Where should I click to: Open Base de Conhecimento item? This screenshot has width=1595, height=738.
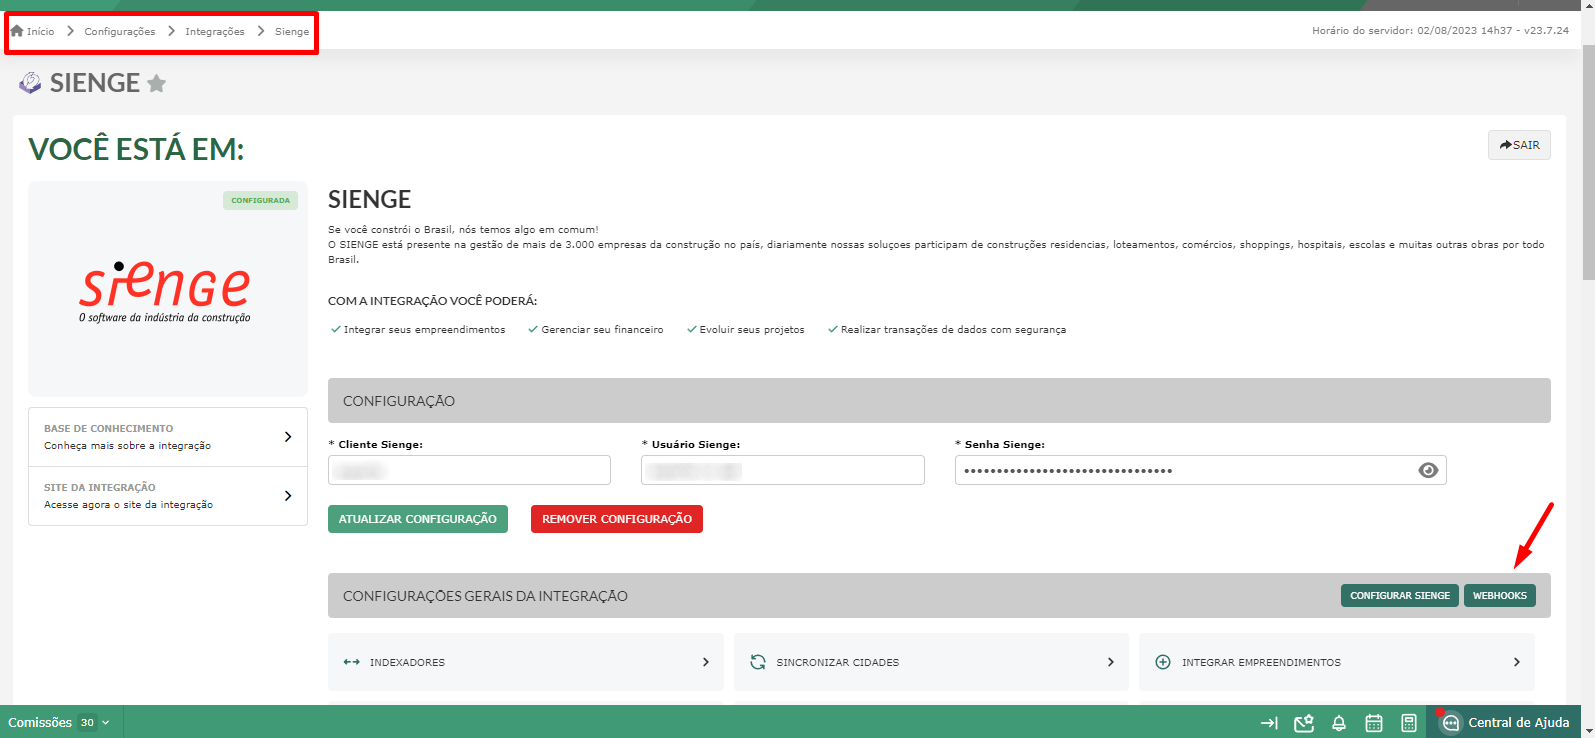click(x=168, y=437)
